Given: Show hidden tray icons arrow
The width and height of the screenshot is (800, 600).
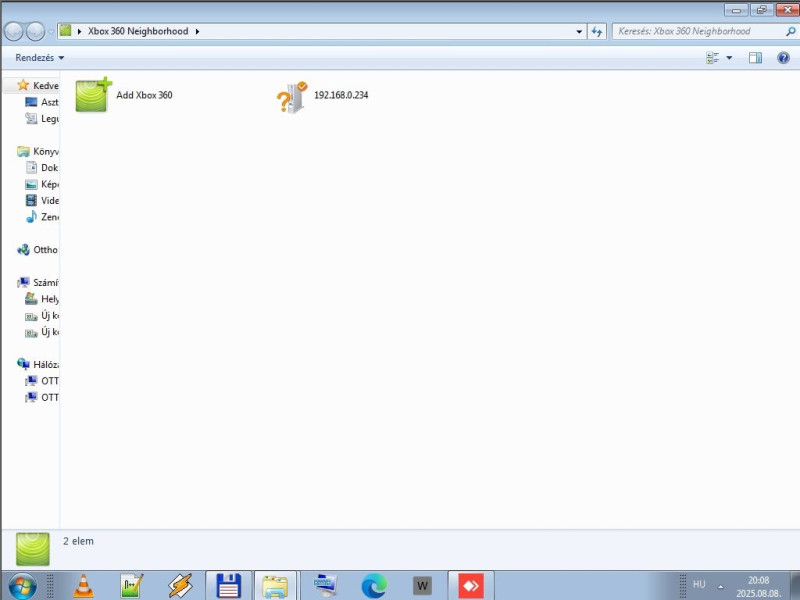Looking at the screenshot, I should click(720, 586).
